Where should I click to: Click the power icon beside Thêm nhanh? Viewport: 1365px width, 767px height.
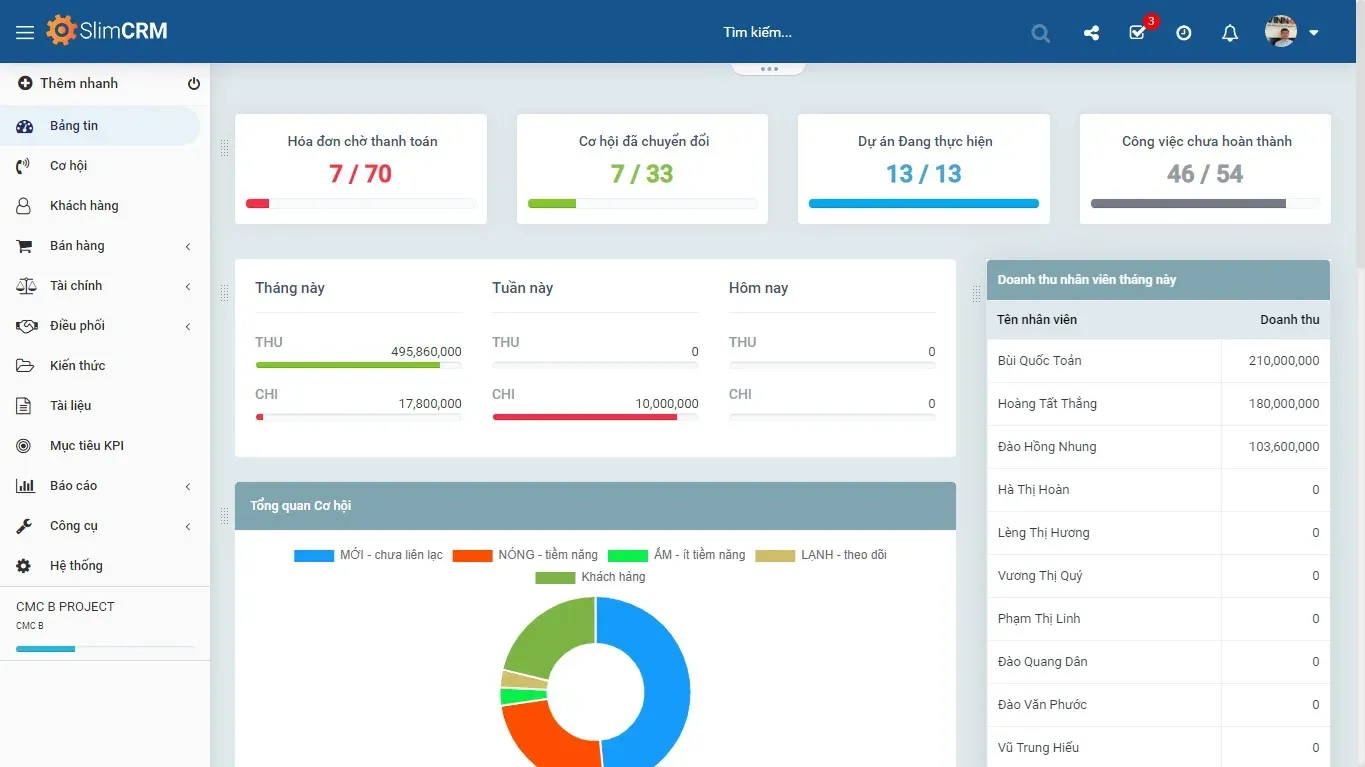click(194, 84)
